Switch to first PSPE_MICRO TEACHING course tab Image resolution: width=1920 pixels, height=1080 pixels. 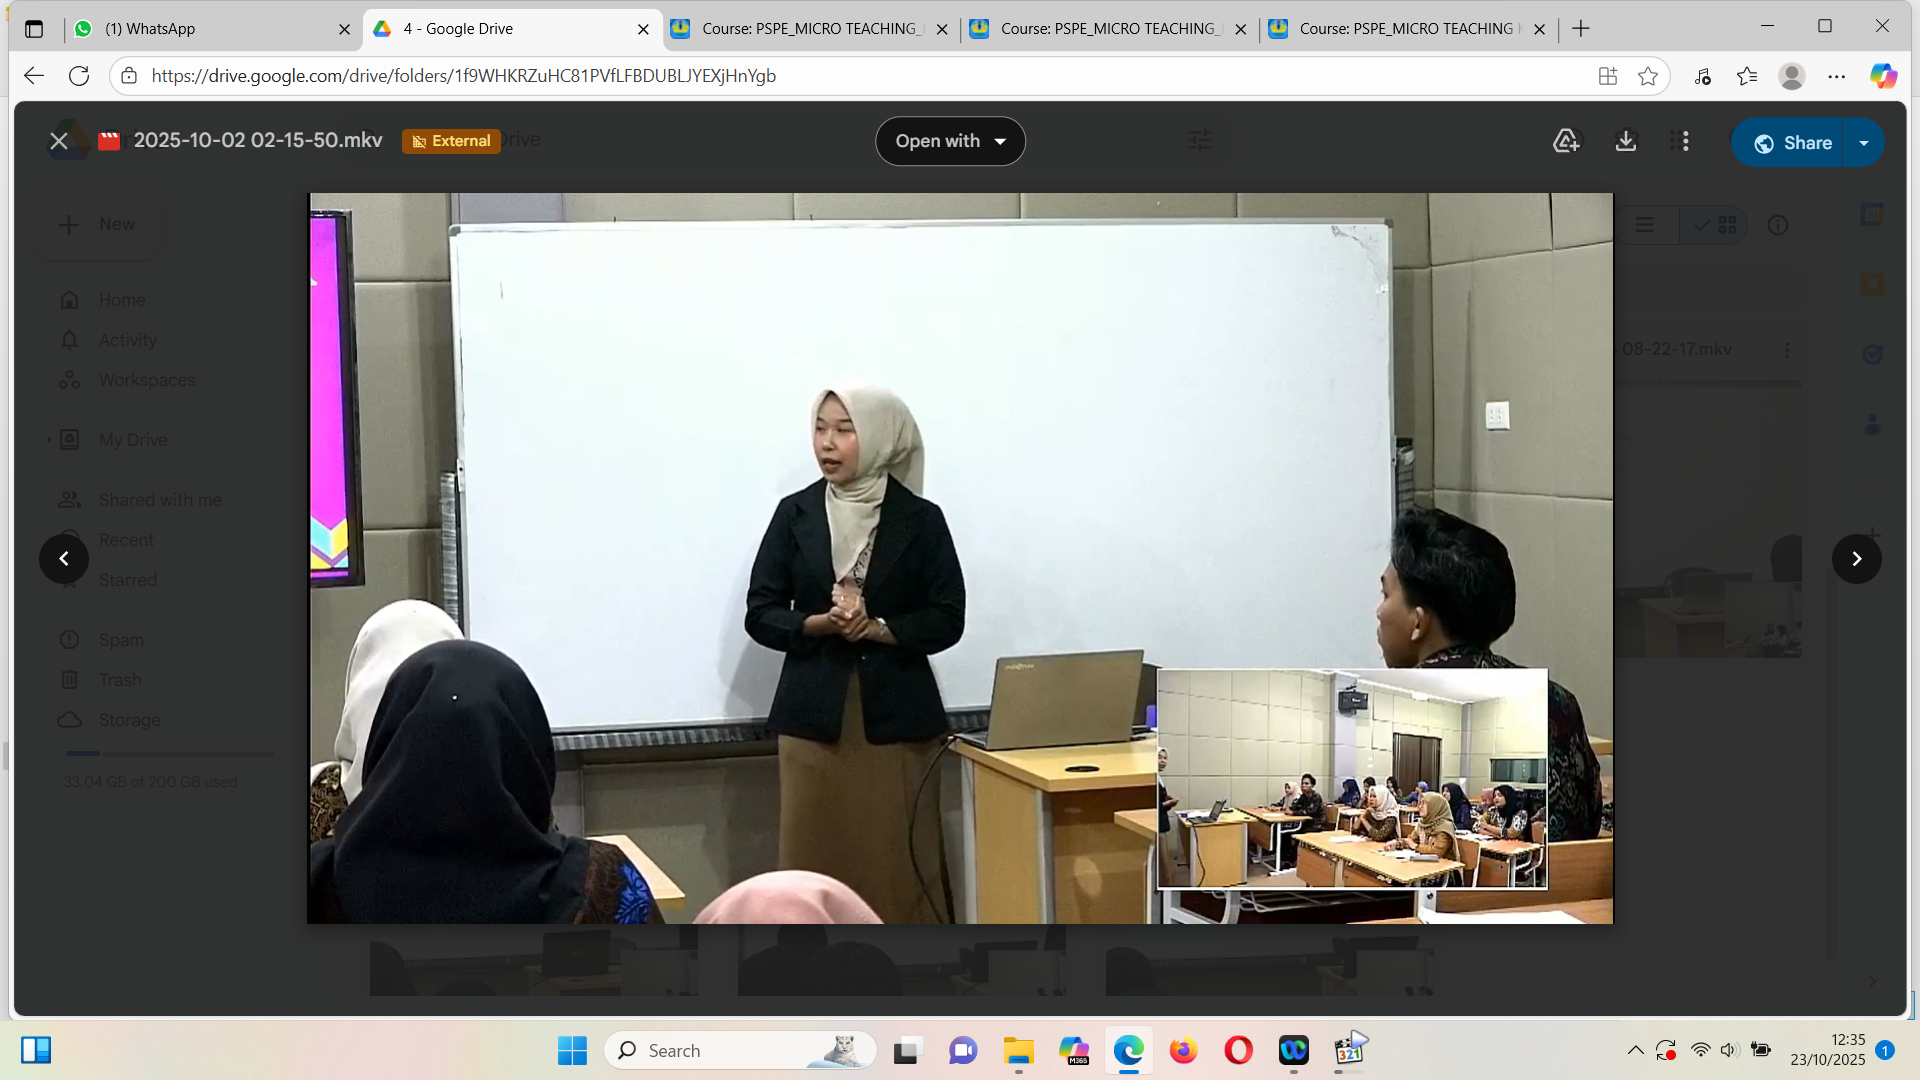[810, 29]
